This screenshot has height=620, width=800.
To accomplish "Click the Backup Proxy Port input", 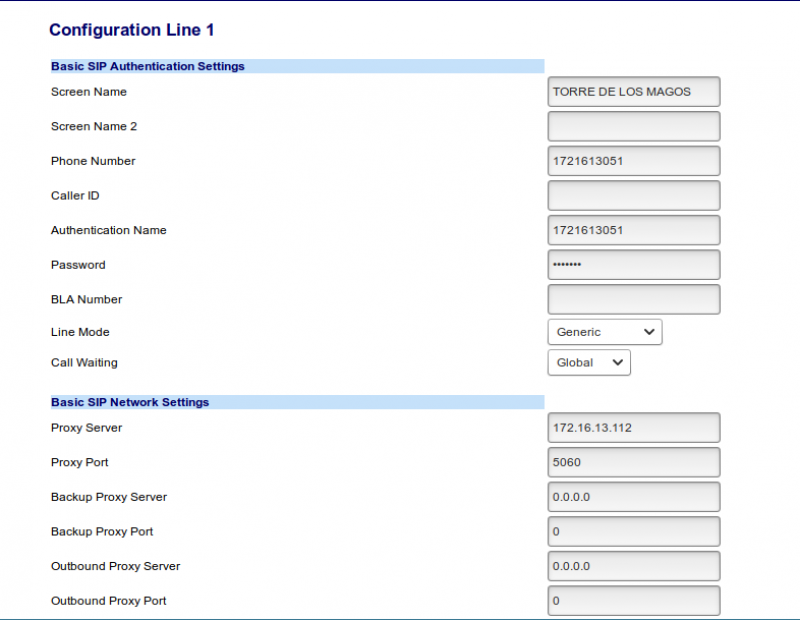I will 633,532.
